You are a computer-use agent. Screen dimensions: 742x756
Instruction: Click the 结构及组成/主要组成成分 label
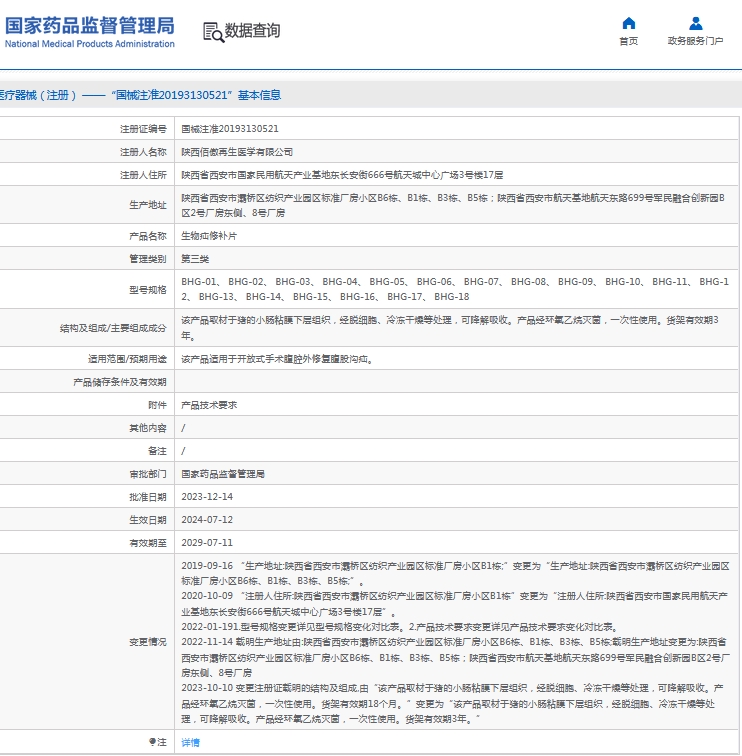(113, 328)
